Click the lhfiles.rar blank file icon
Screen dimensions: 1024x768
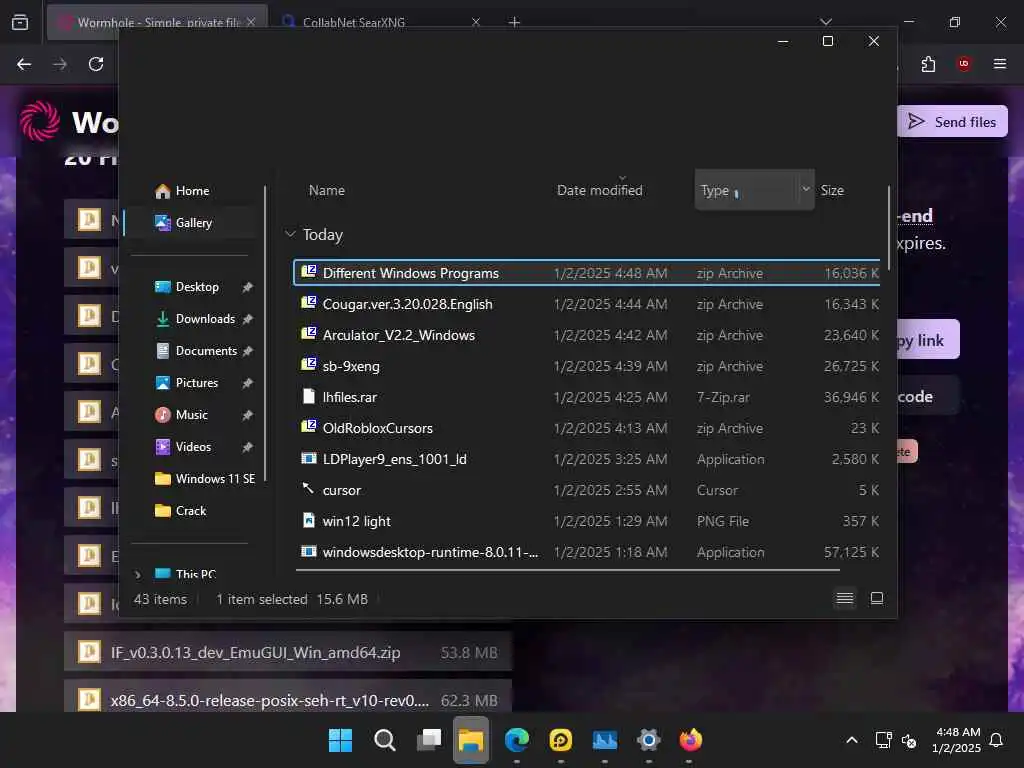(x=309, y=396)
